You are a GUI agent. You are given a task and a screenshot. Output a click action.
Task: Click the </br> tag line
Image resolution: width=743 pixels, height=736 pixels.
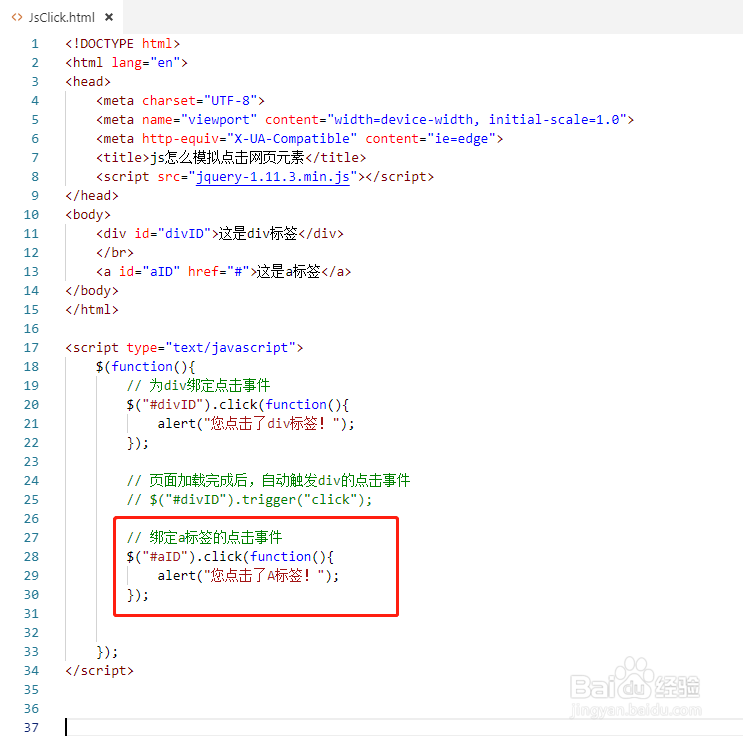click(115, 253)
